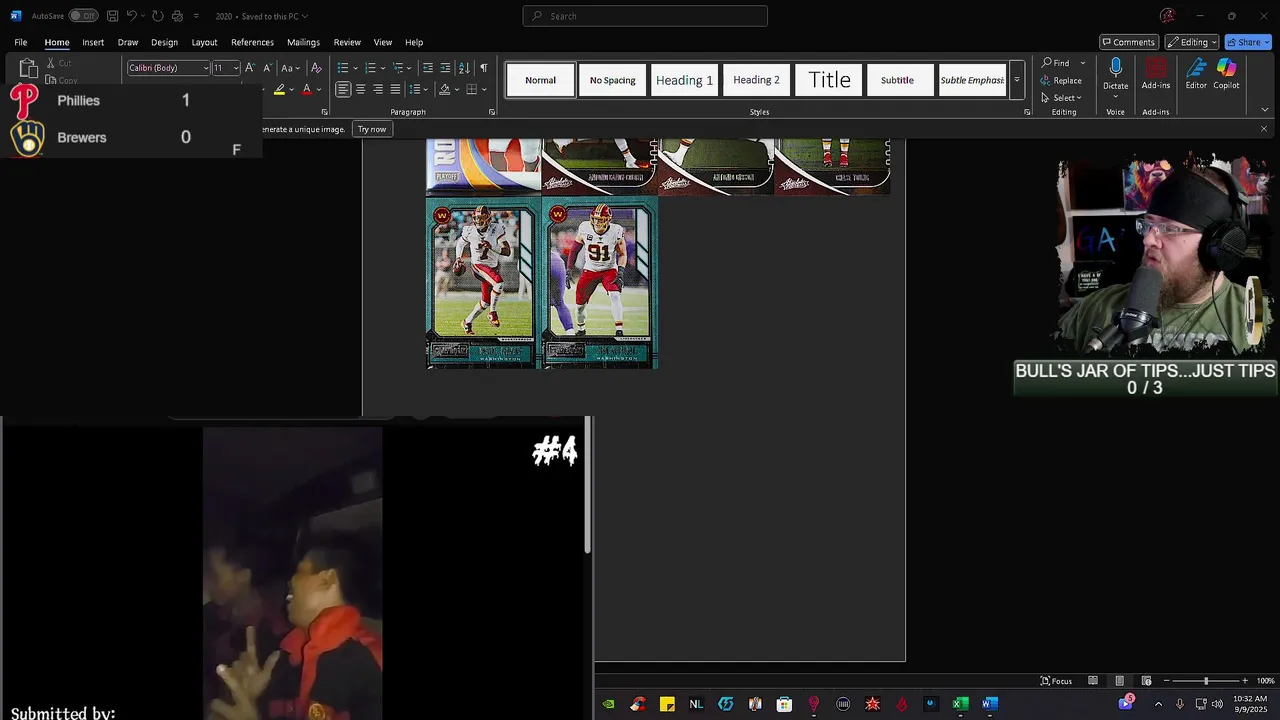Toggle Align Right
1280x720 pixels.
point(378,89)
